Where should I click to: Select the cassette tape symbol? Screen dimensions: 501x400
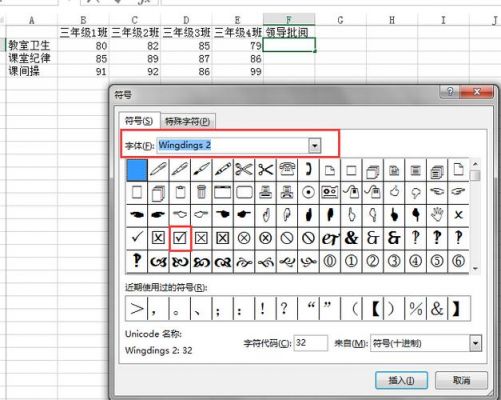click(330, 192)
